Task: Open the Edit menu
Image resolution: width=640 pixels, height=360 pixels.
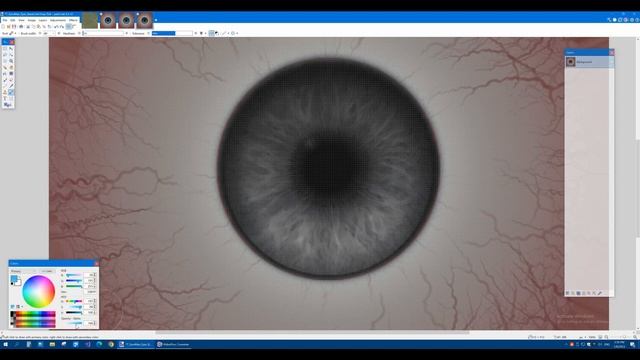Action: coord(13,20)
